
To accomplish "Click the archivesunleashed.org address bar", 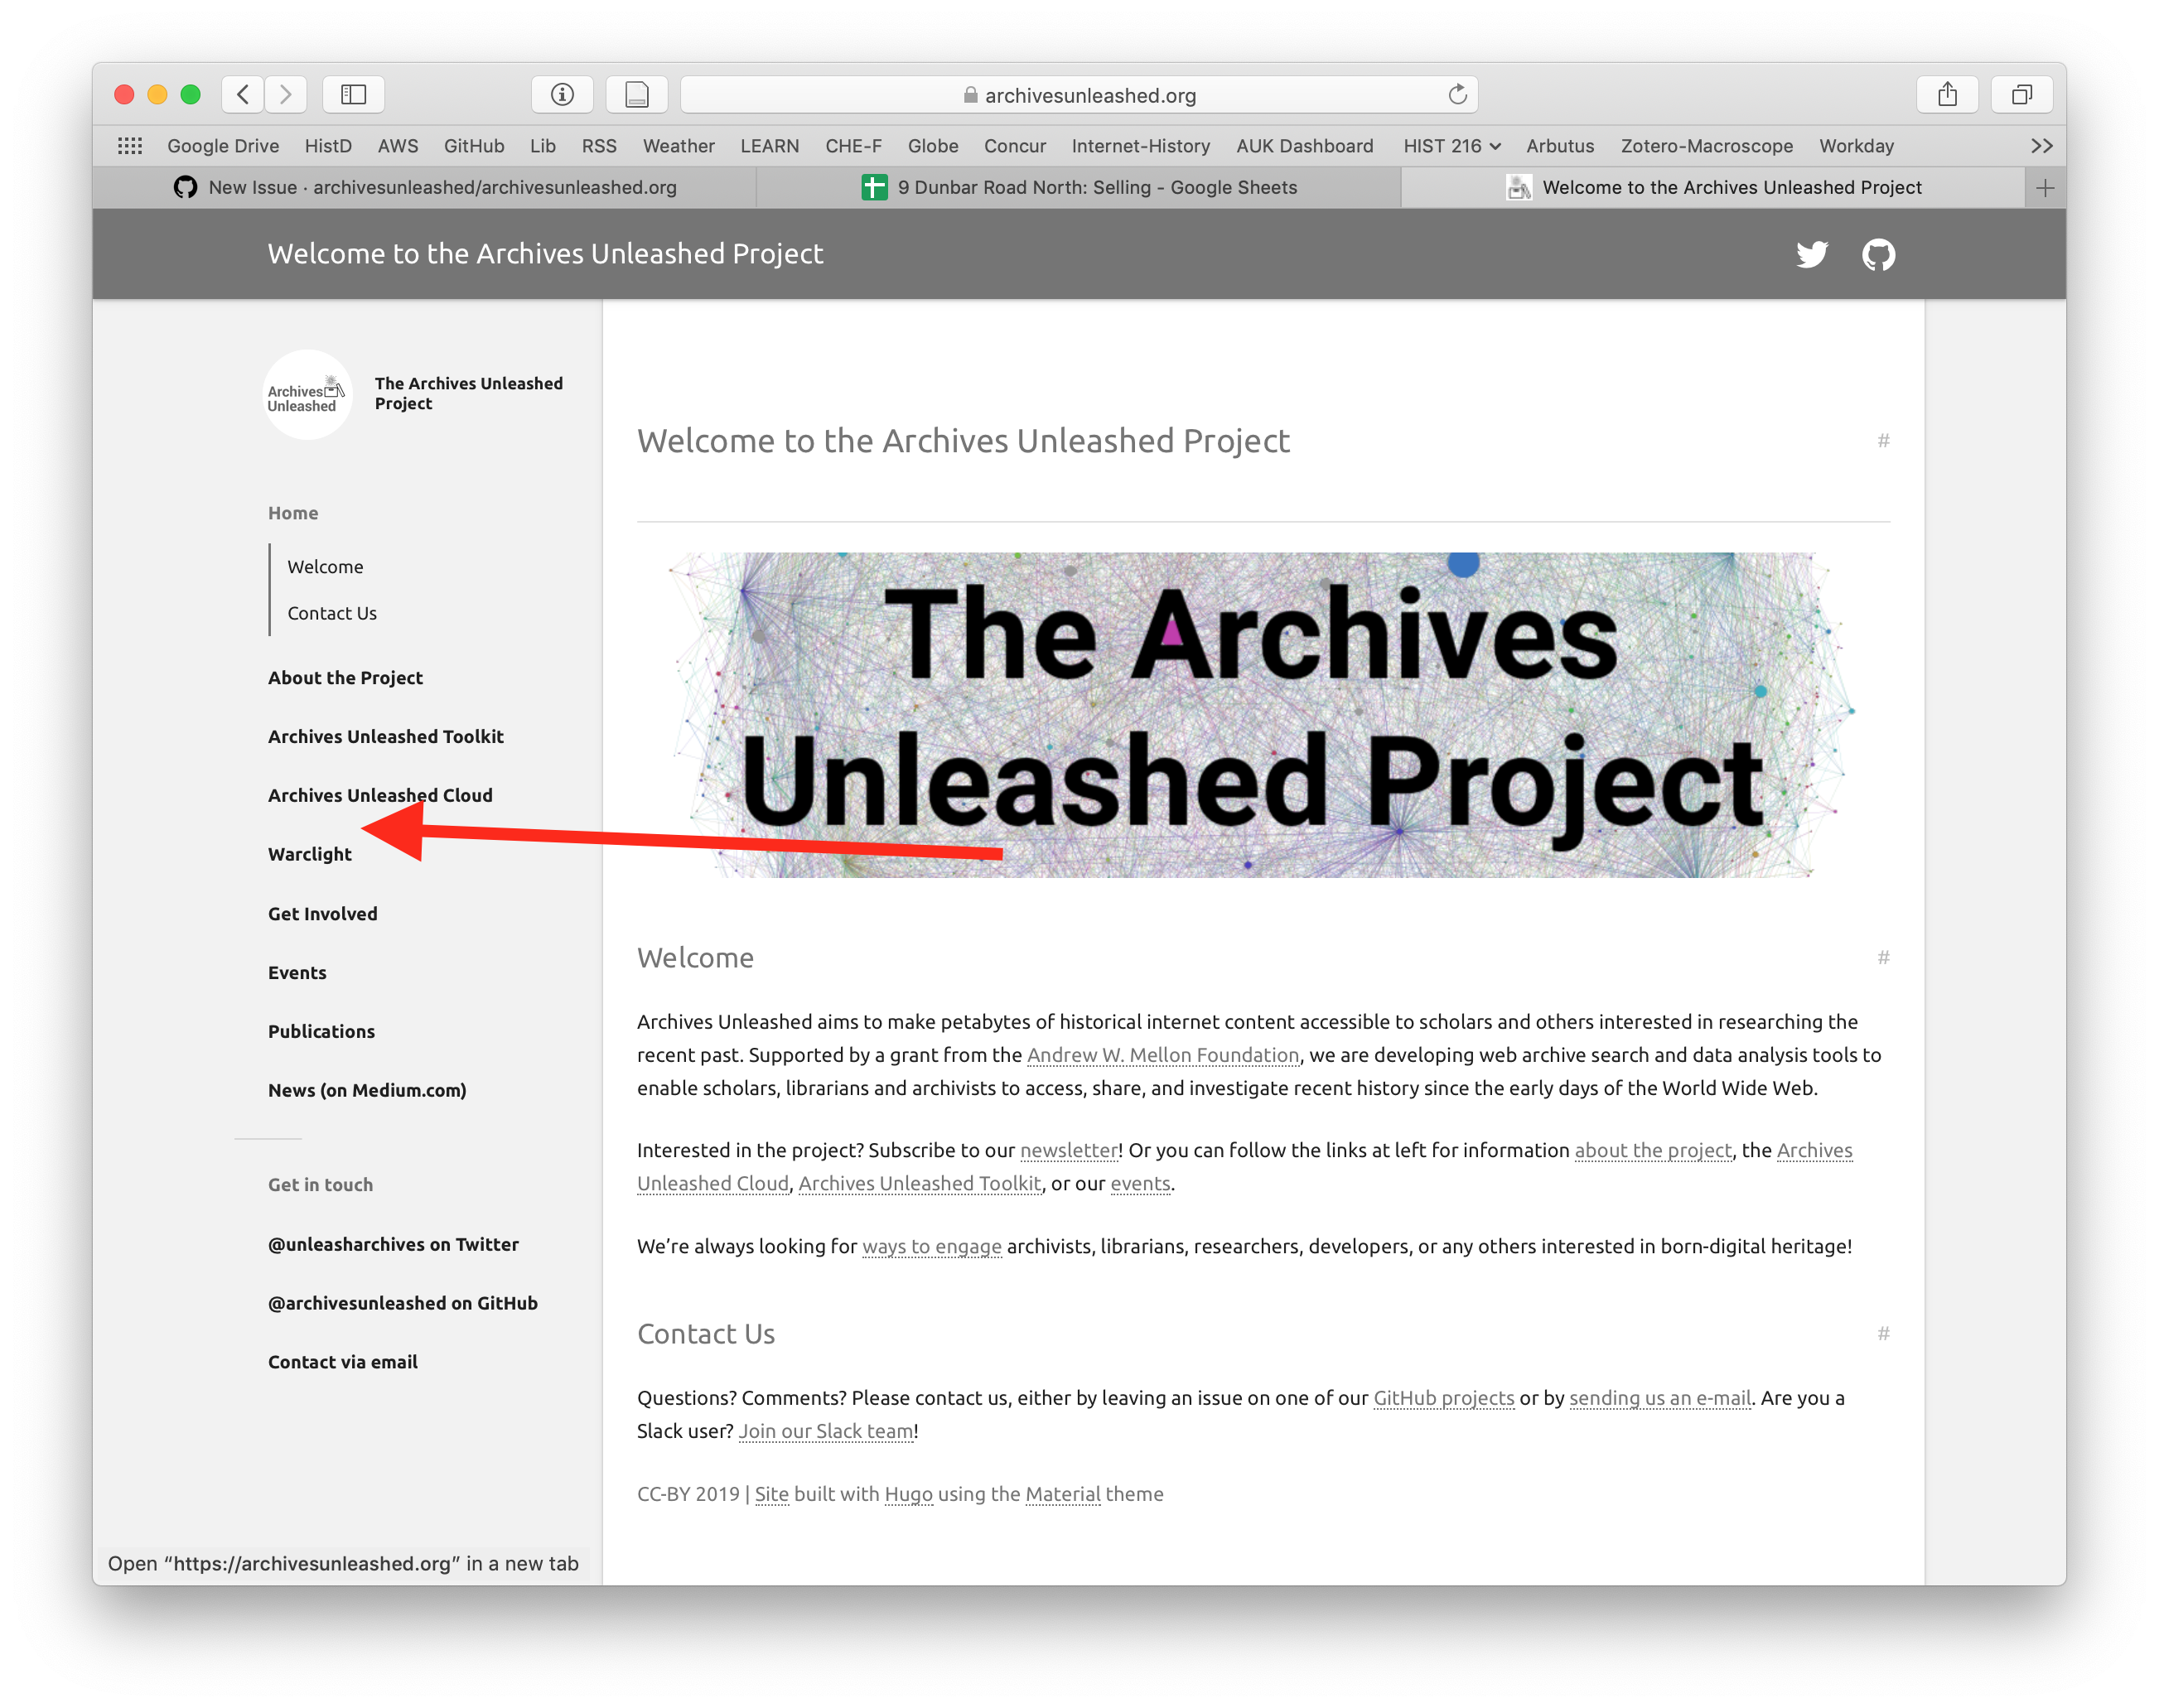I will pyautogui.click(x=1090, y=94).
